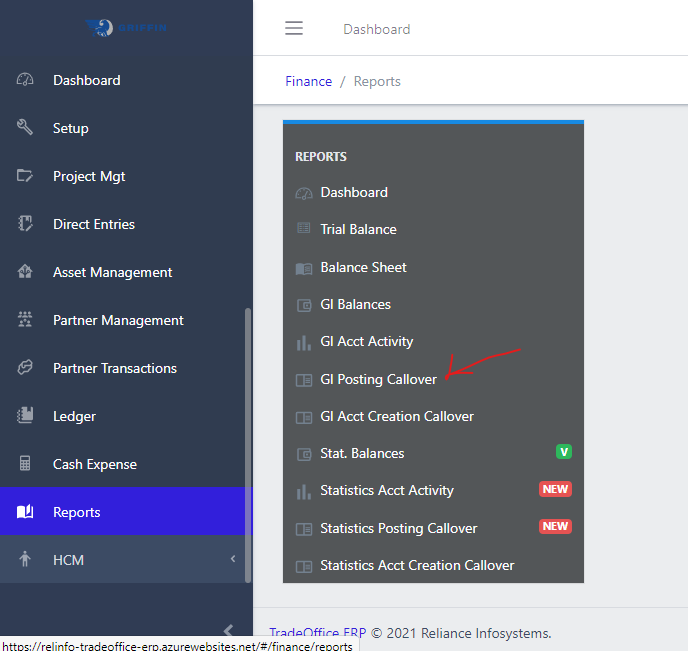Select the GI Posting Callover report
This screenshot has width=688, height=651.
pyautogui.click(x=378, y=379)
